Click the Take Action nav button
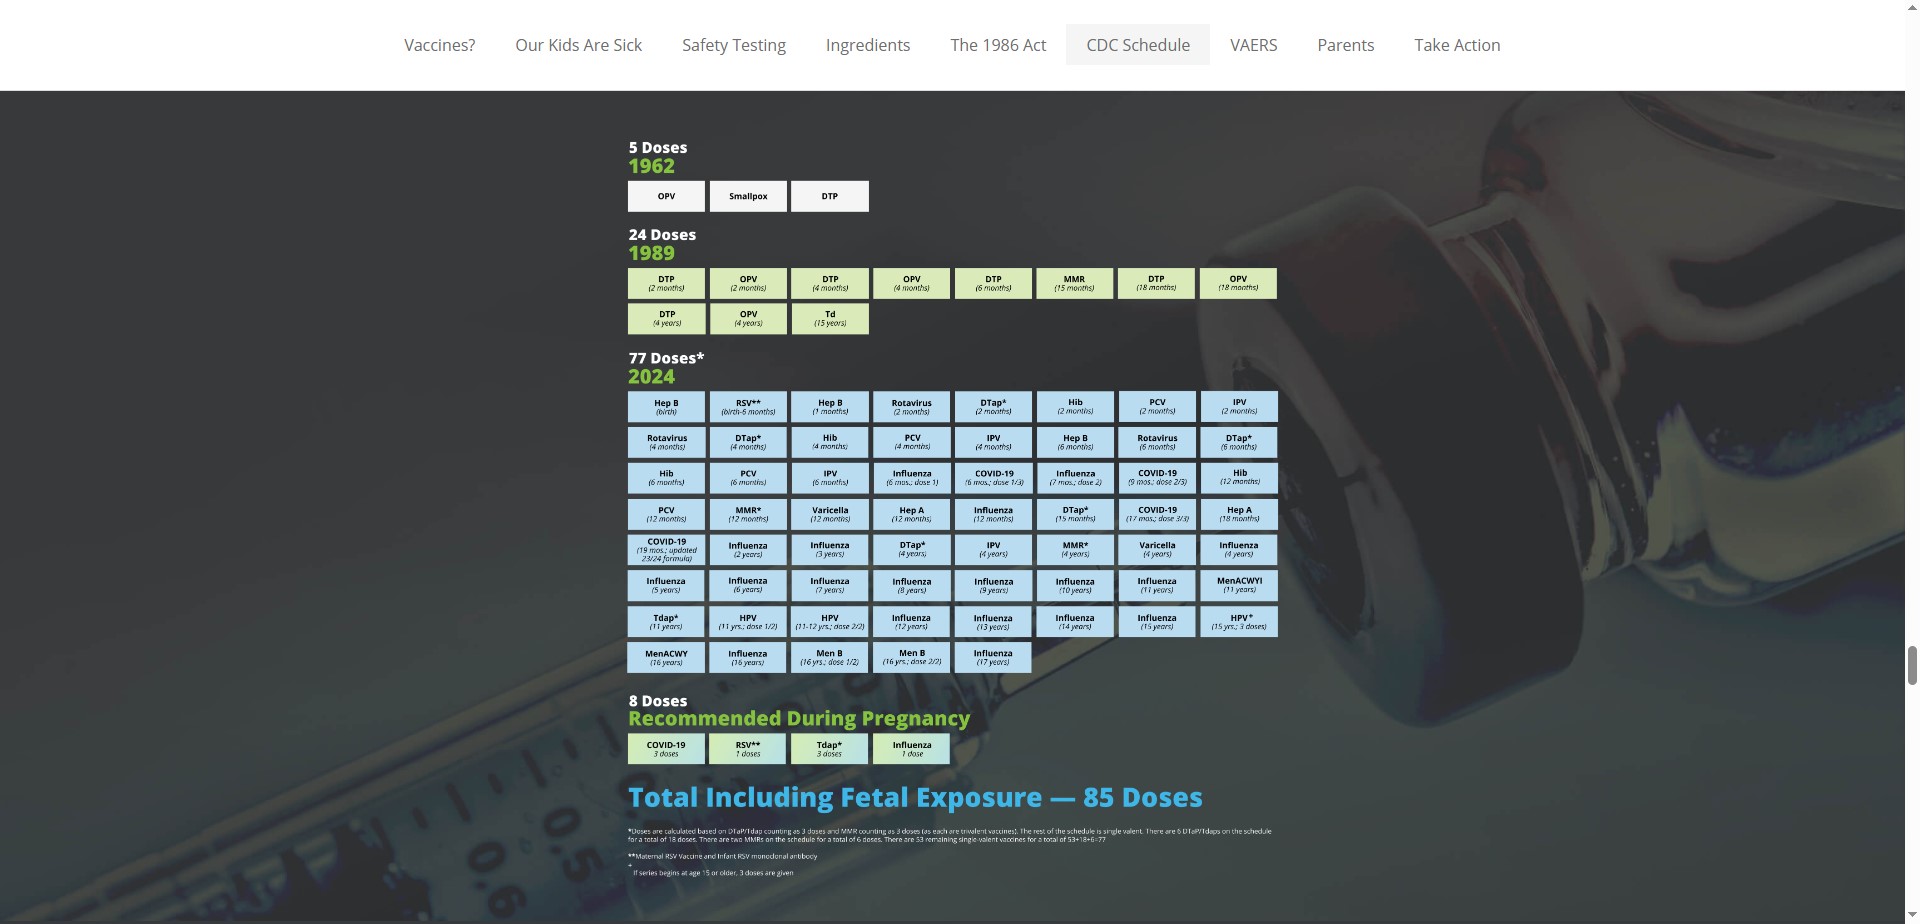This screenshot has height=924, width=1920. click(1456, 45)
